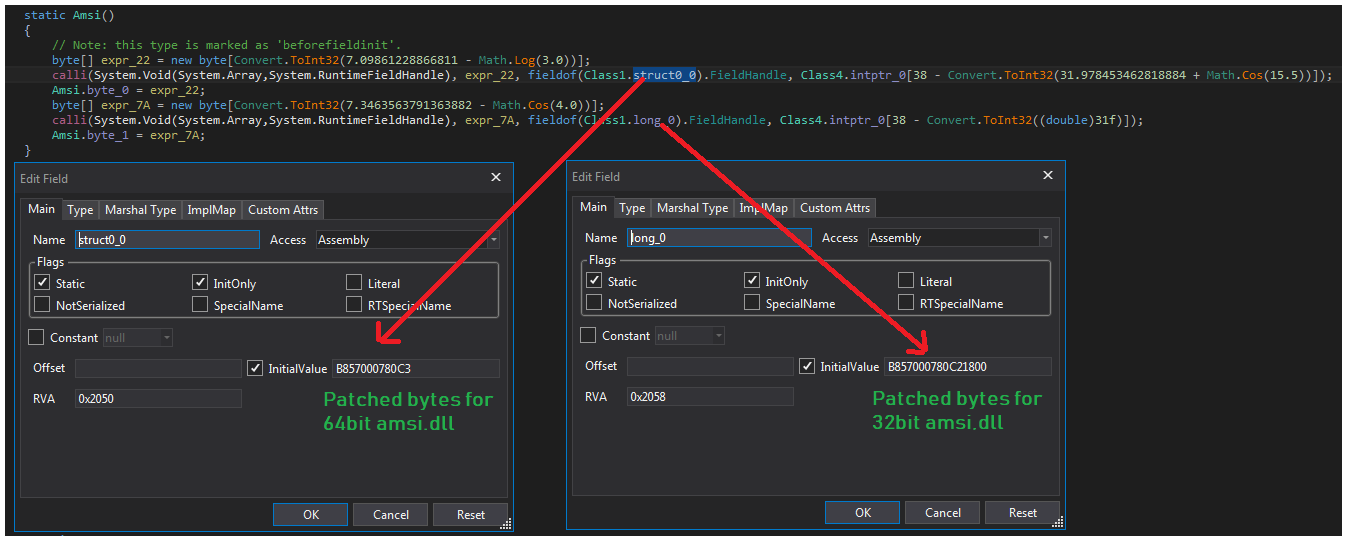Toggle Static checkbox in long_0 dialog
Viewport: 1348px width, 542px height.
593,281
